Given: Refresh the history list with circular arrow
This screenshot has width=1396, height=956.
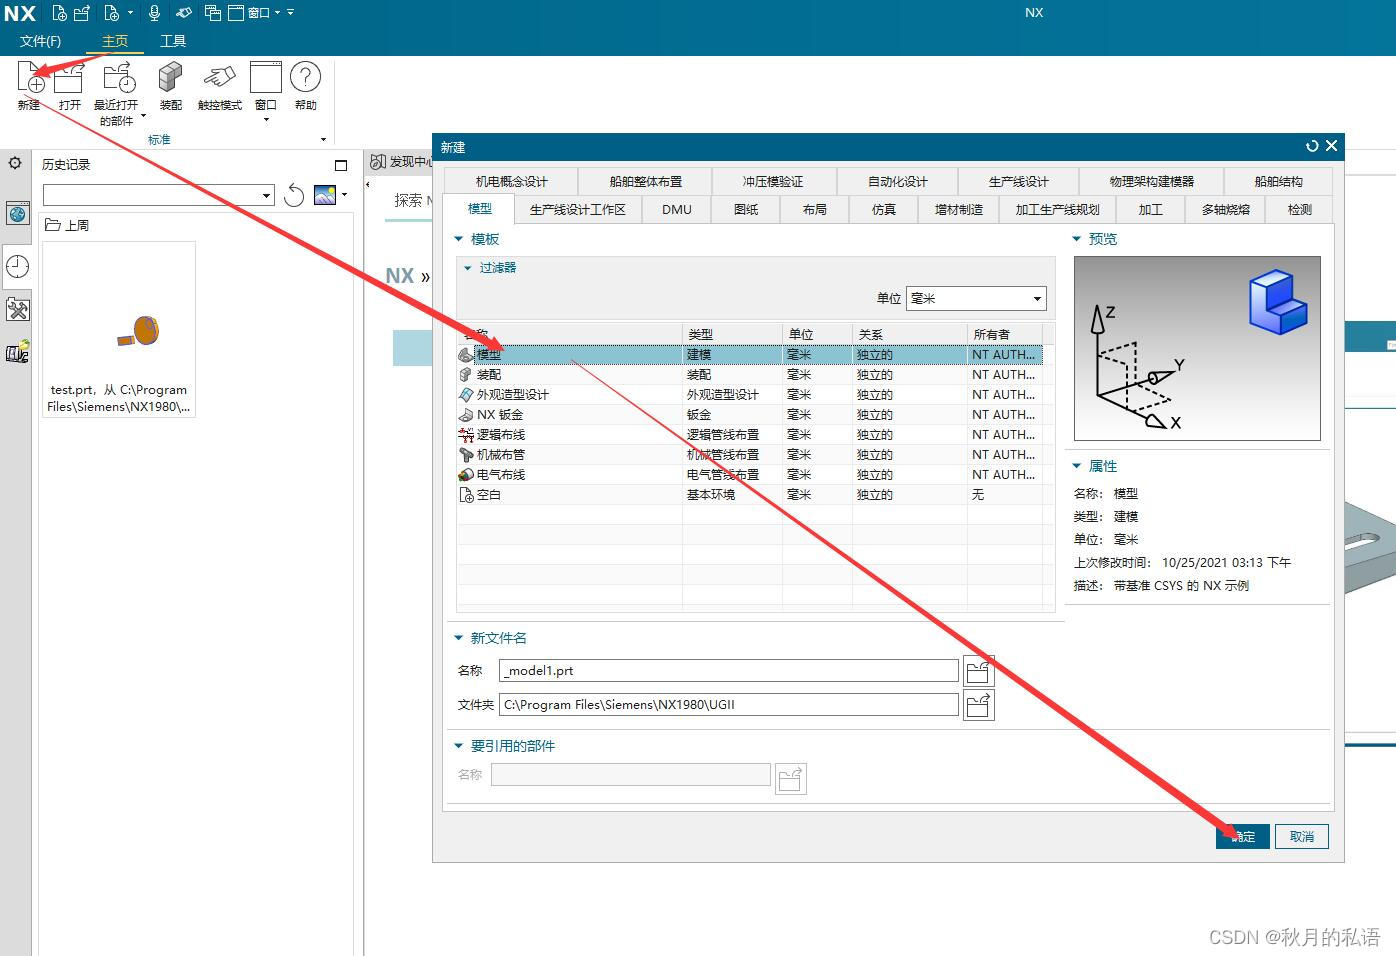Looking at the screenshot, I should [x=294, y=195].
